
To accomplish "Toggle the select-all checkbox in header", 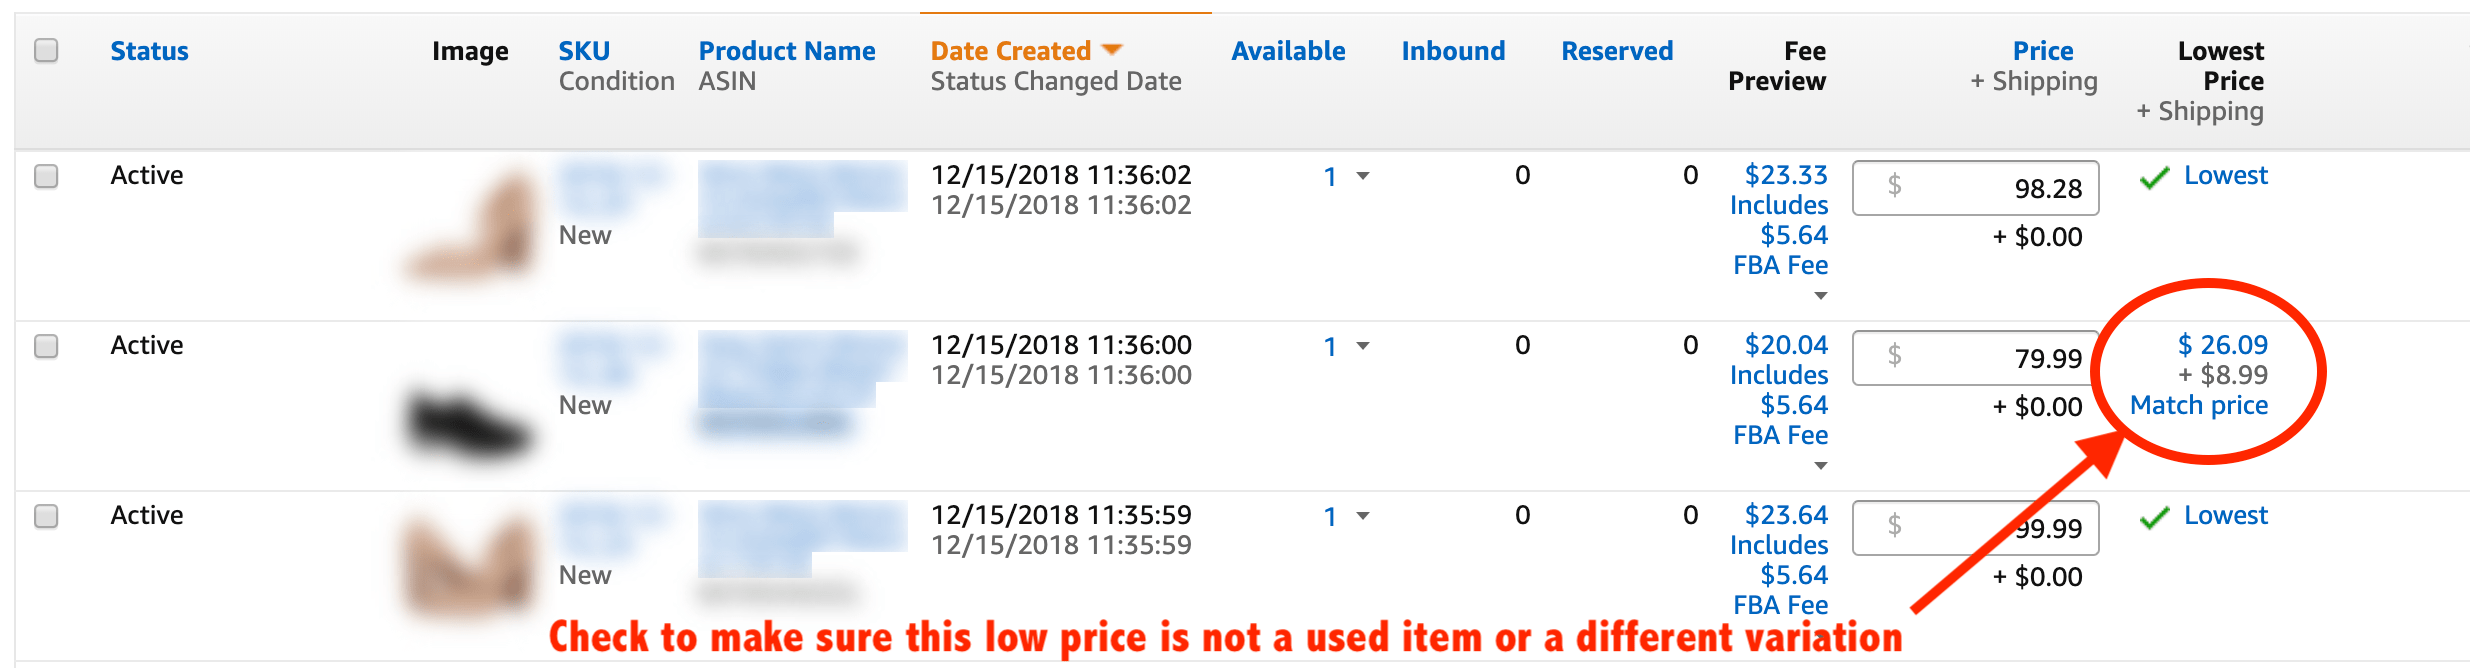I will tap(45, 49).
